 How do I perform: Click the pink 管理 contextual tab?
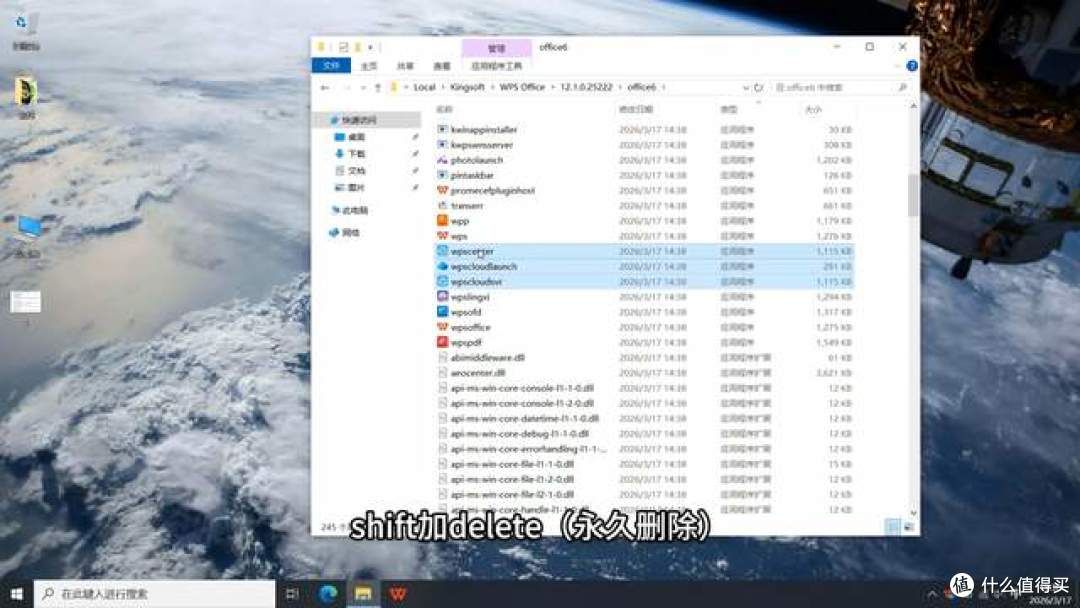click(497, 48)
